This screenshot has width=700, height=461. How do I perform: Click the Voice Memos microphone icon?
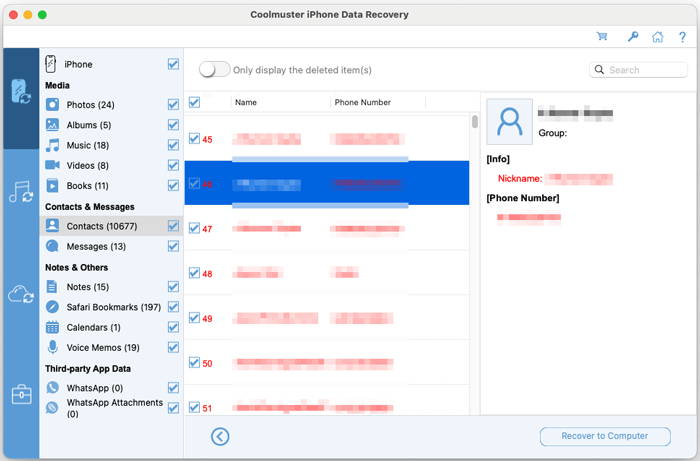pos(52,347)
